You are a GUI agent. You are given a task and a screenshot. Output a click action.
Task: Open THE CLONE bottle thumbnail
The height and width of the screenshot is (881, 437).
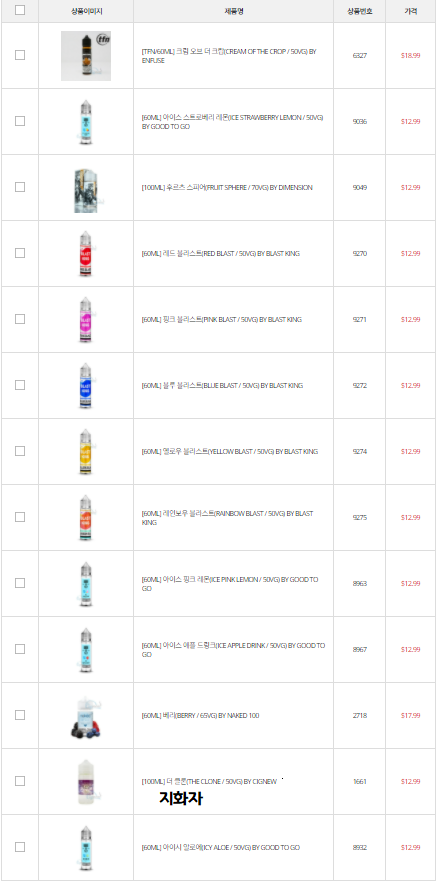[x=86, y=782]
